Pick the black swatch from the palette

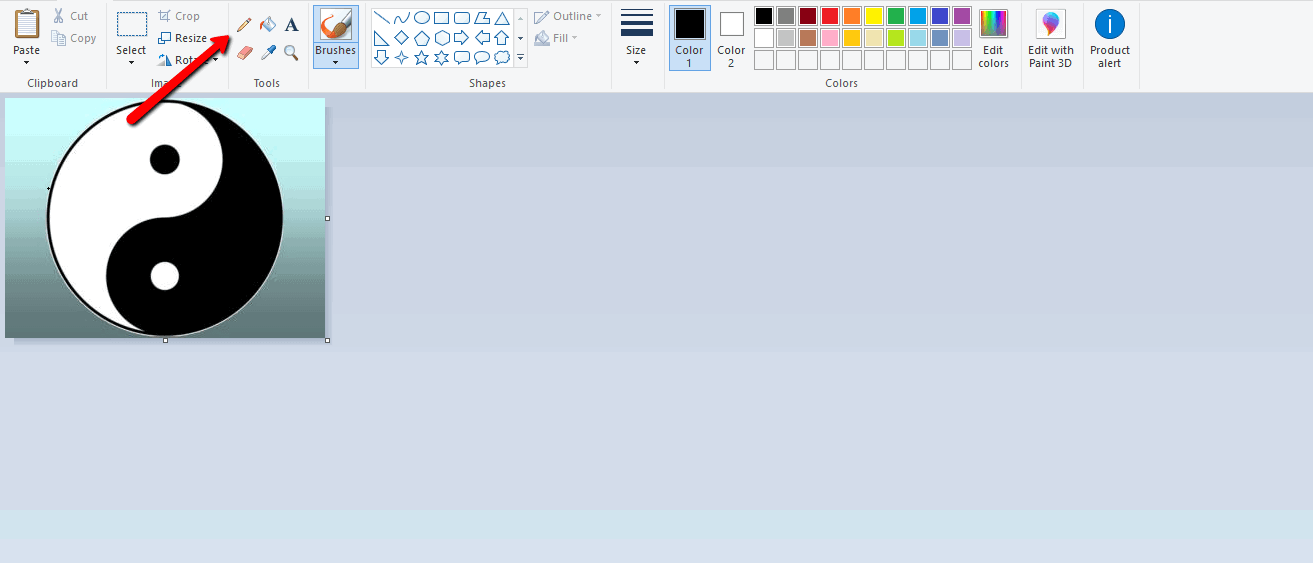764,16
